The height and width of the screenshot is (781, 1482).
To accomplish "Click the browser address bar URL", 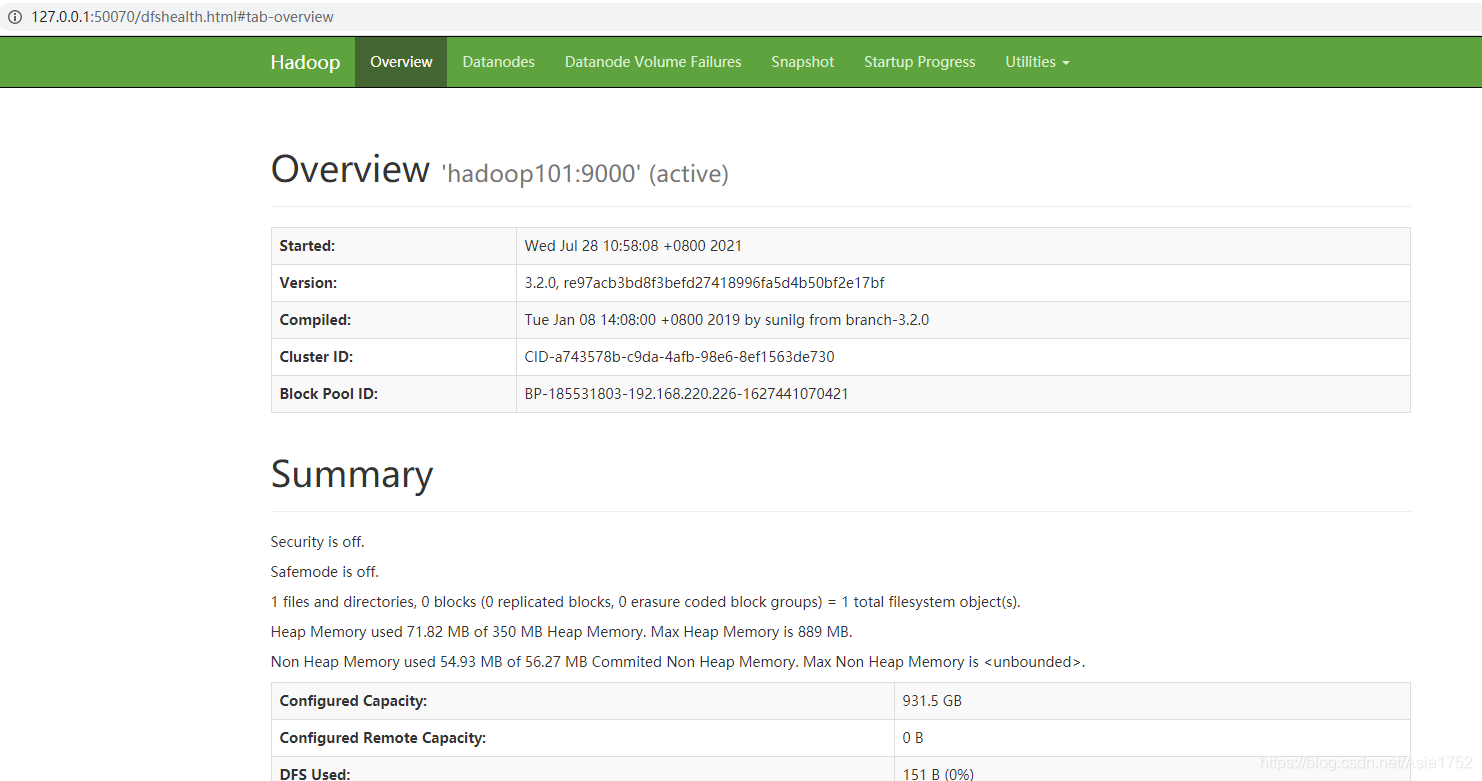I will point(182,17).
